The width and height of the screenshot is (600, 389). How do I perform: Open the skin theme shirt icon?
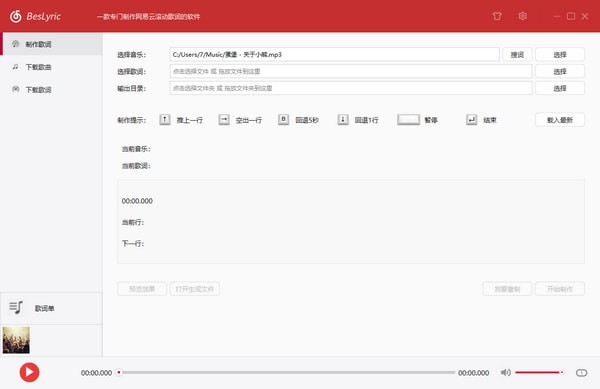(497, 16)
